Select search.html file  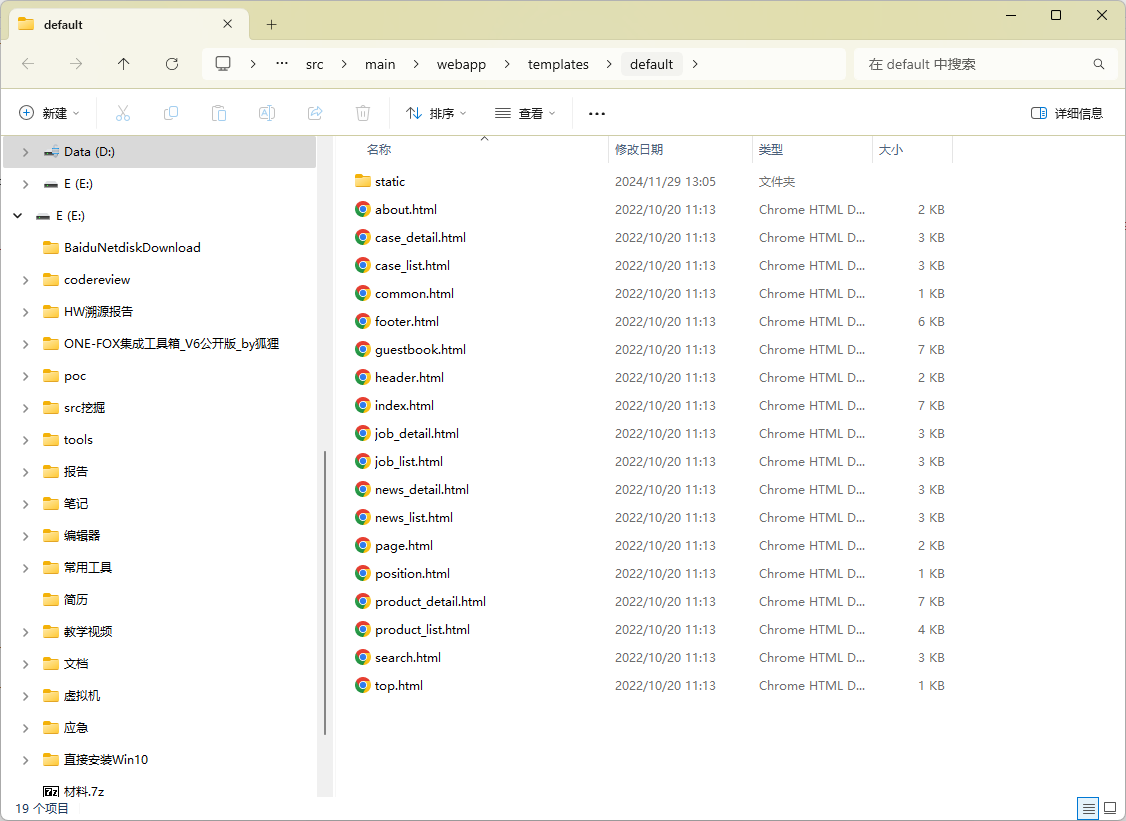pyautogui.click(x=408, y=658)
